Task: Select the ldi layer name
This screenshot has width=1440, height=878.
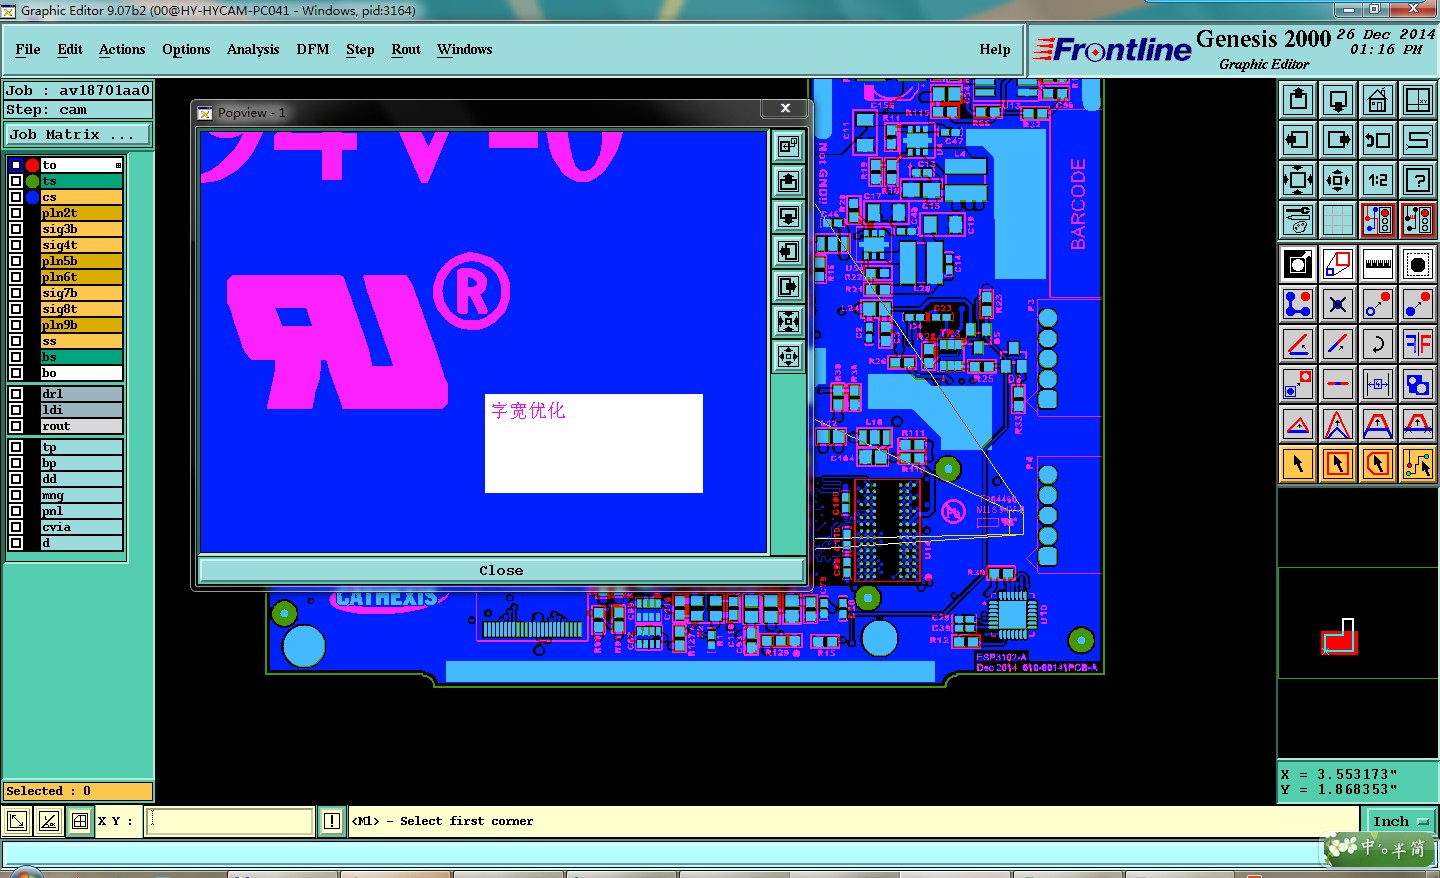Action: [x=81, y=410]
